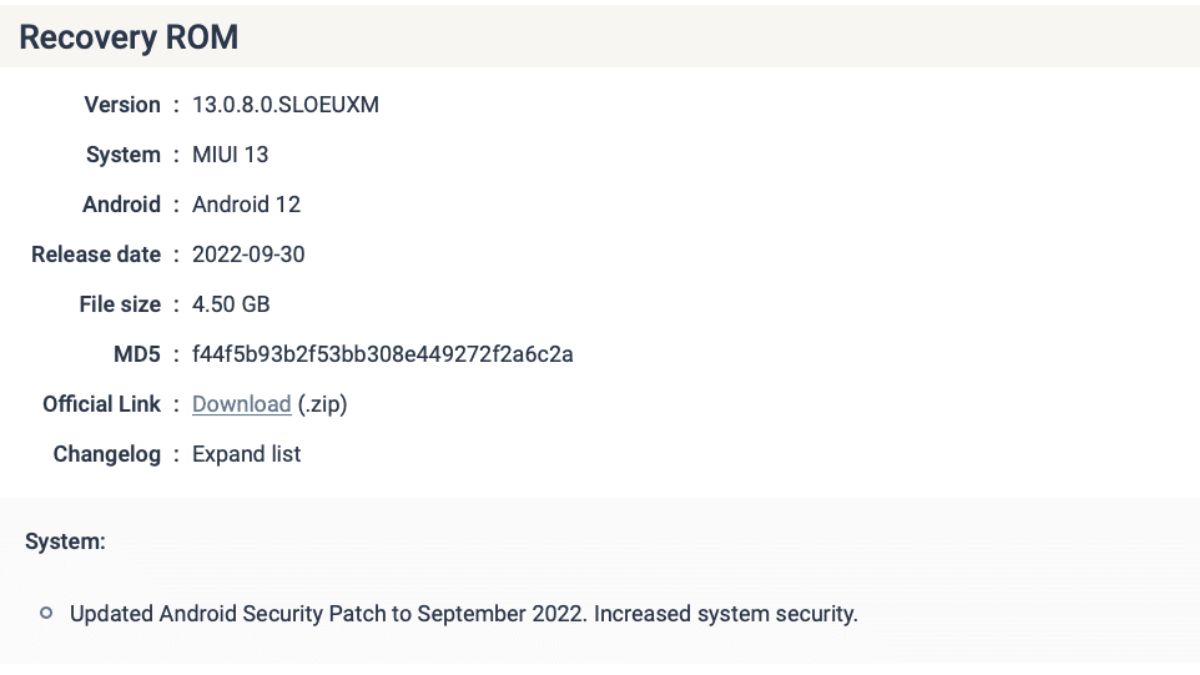Image resolution: width=1200 pixels, height=675 pixels.
Task: Click the Recovery ROM heading
Action: click(x=129, y=38)
